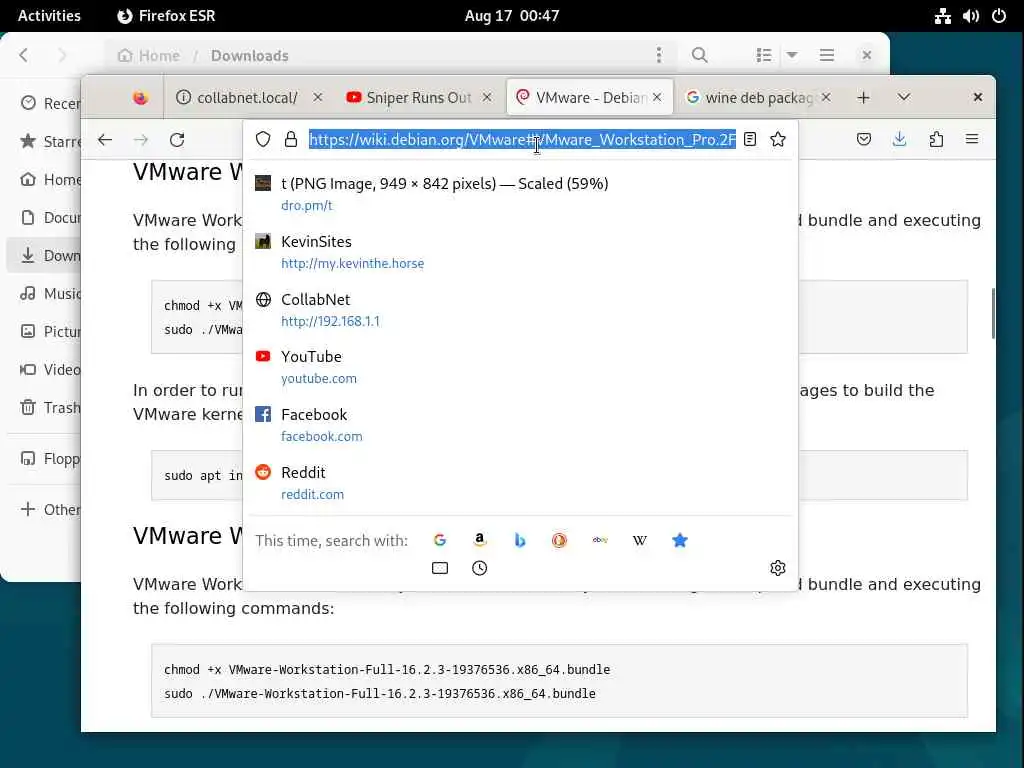Open the Firefox downloads panel
Screen dimensions: 1024x768
tap(899, 139)
